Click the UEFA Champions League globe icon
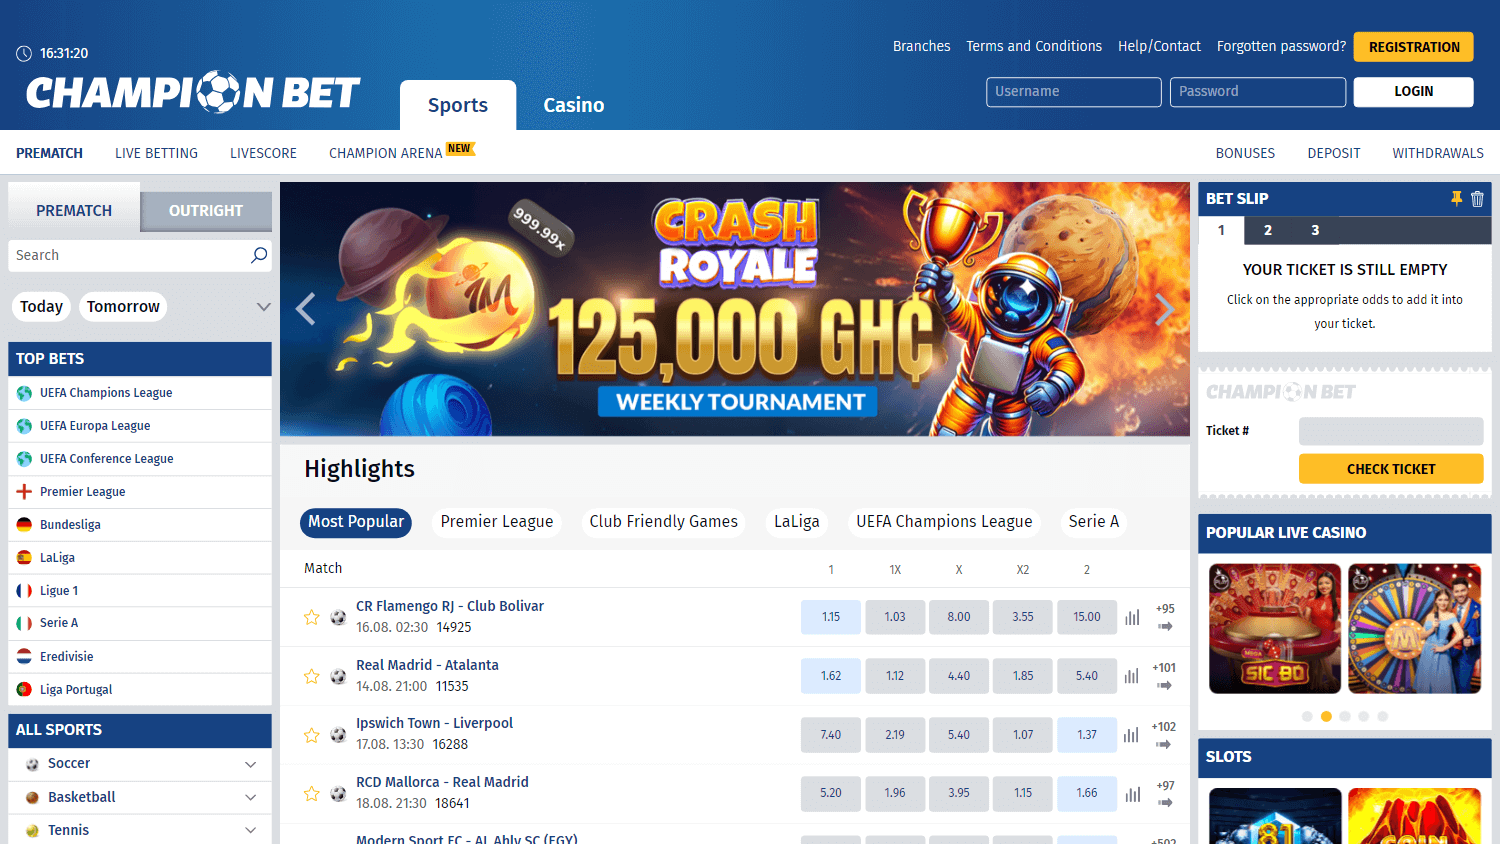 [x=25, y=393]
